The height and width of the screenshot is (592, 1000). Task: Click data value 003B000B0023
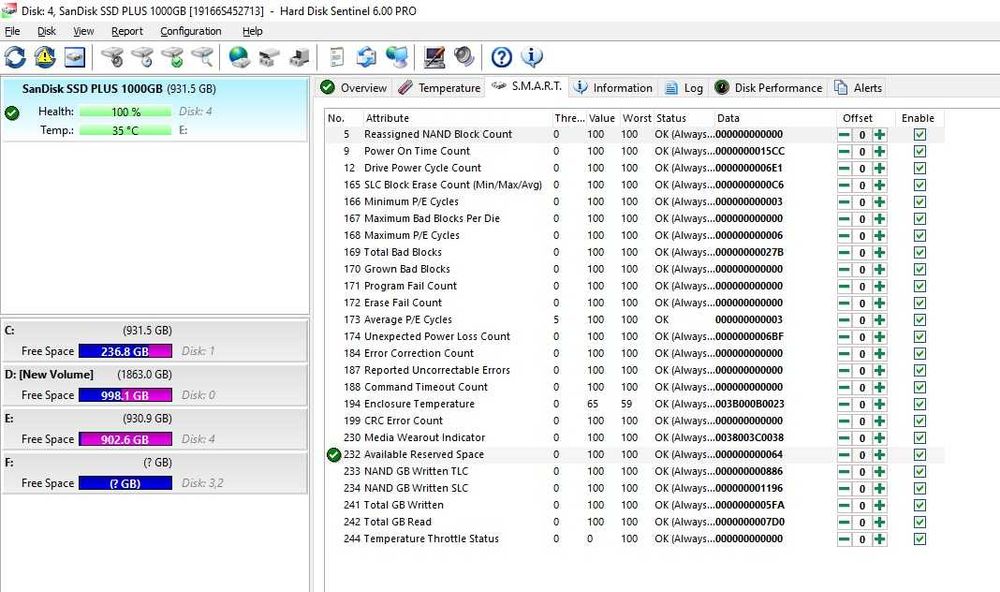pos(749,404)
